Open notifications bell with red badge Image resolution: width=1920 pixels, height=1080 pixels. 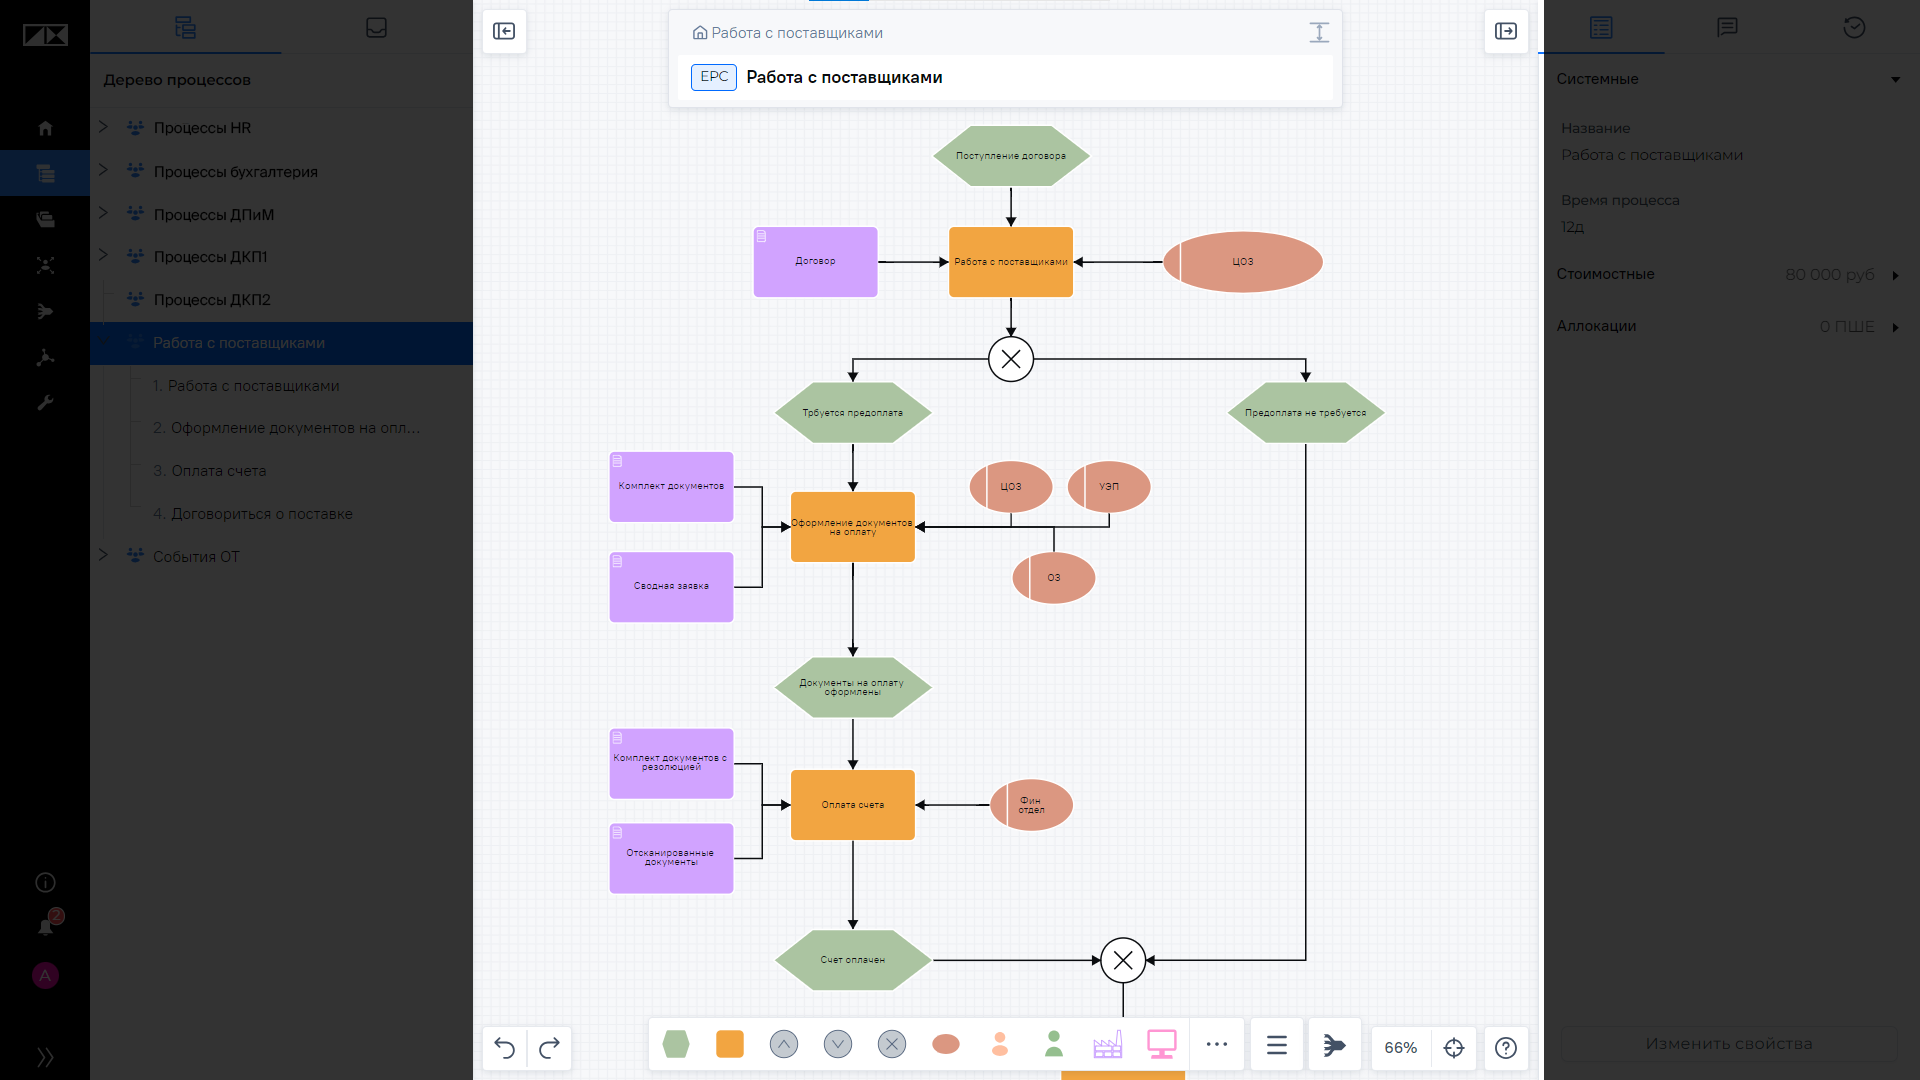click(46, 926)
